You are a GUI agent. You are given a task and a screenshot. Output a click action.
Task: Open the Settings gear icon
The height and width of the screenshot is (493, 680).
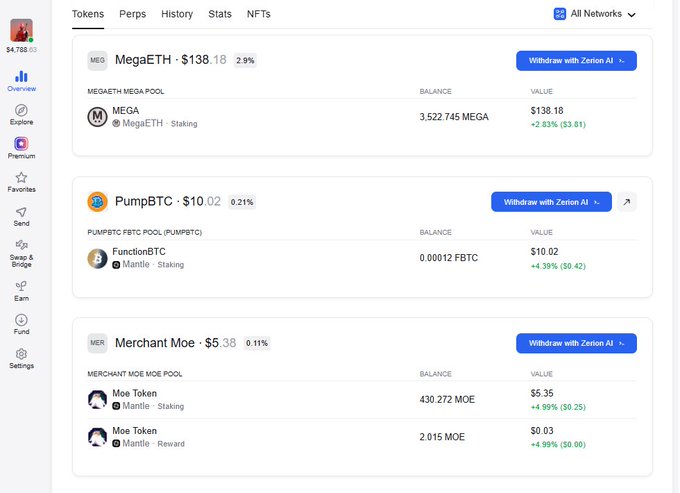pos(21,354)
